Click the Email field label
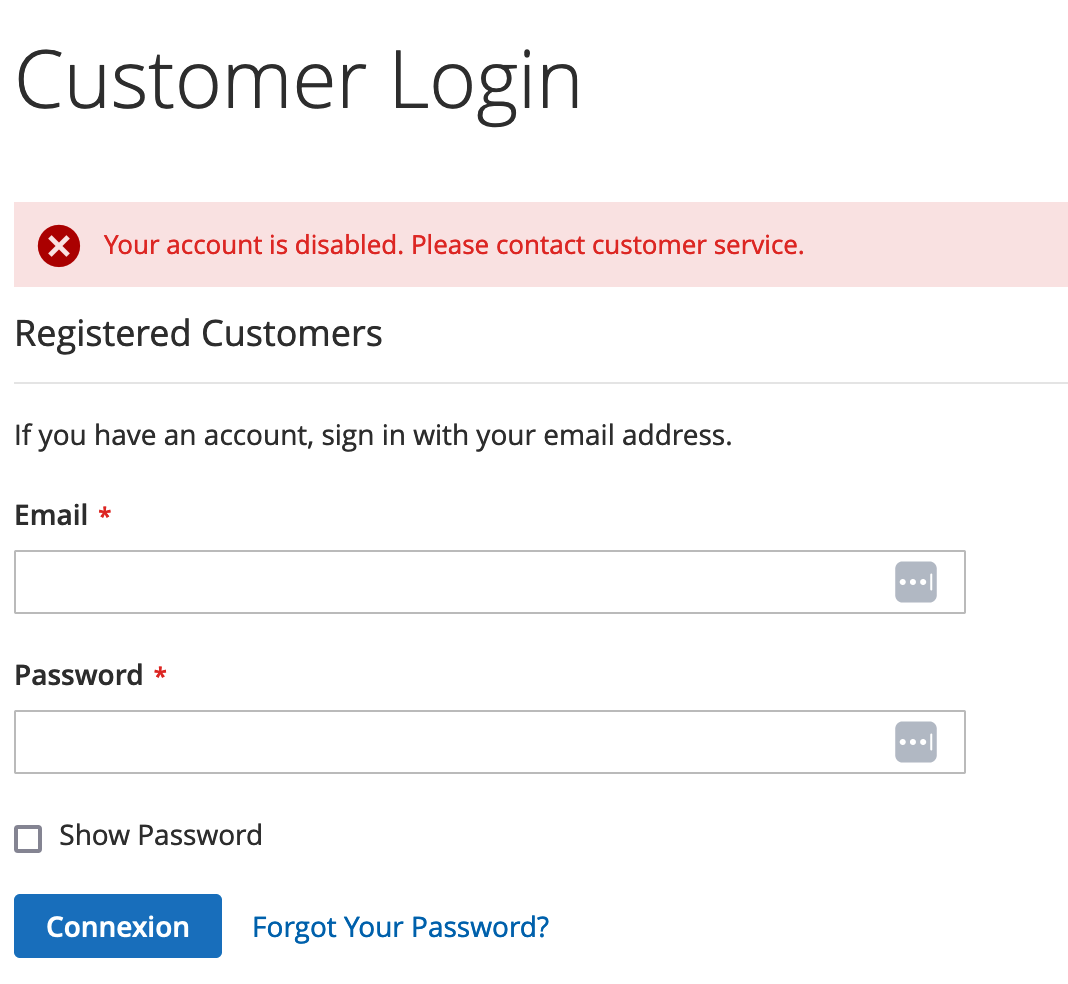The width and height of the screenshot is (1068, 984). click(52, 516)
